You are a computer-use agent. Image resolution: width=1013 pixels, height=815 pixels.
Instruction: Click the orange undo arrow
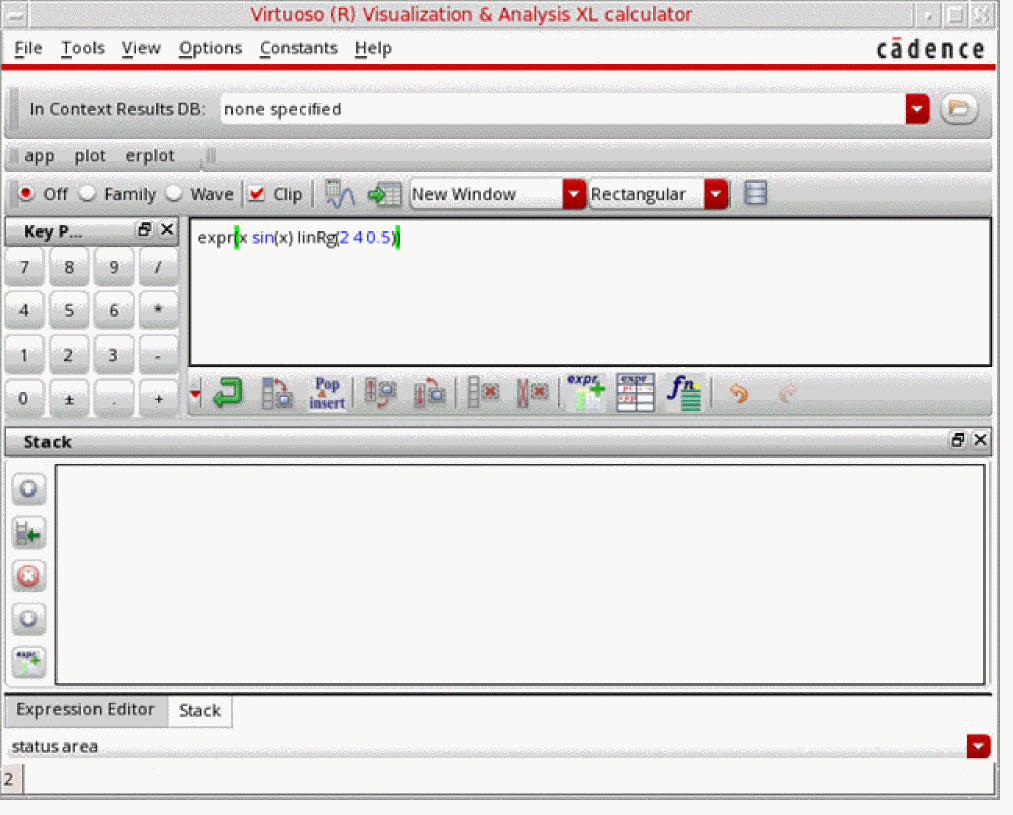[x=738, y=393]
